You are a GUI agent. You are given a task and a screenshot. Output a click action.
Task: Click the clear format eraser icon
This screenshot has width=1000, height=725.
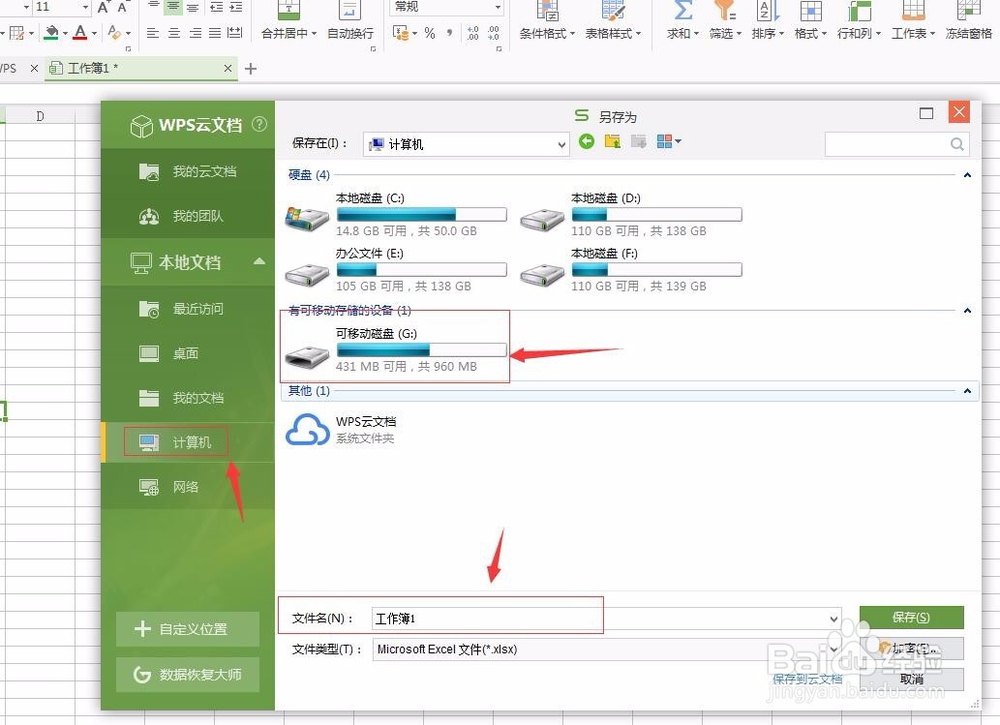[x=115, y=32]
